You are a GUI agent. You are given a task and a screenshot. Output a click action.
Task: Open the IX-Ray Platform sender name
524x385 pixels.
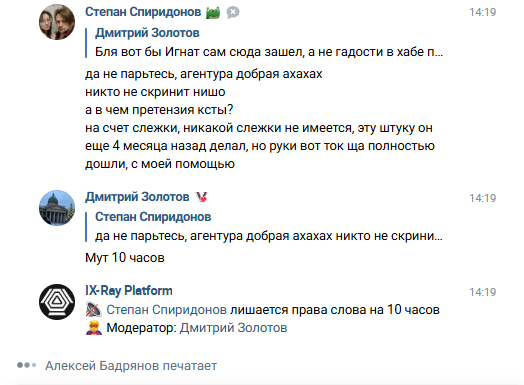pyautogui.click(x=129, y=291)
